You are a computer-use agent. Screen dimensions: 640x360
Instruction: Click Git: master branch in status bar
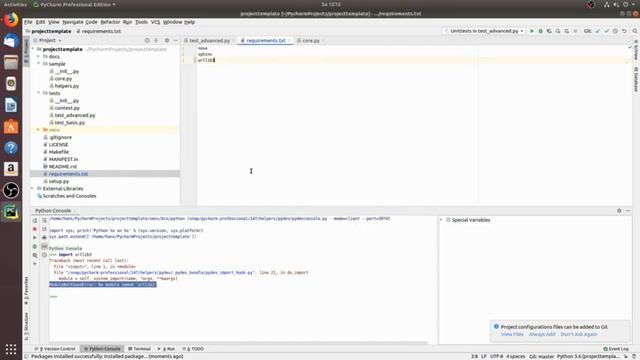[542, 356]
